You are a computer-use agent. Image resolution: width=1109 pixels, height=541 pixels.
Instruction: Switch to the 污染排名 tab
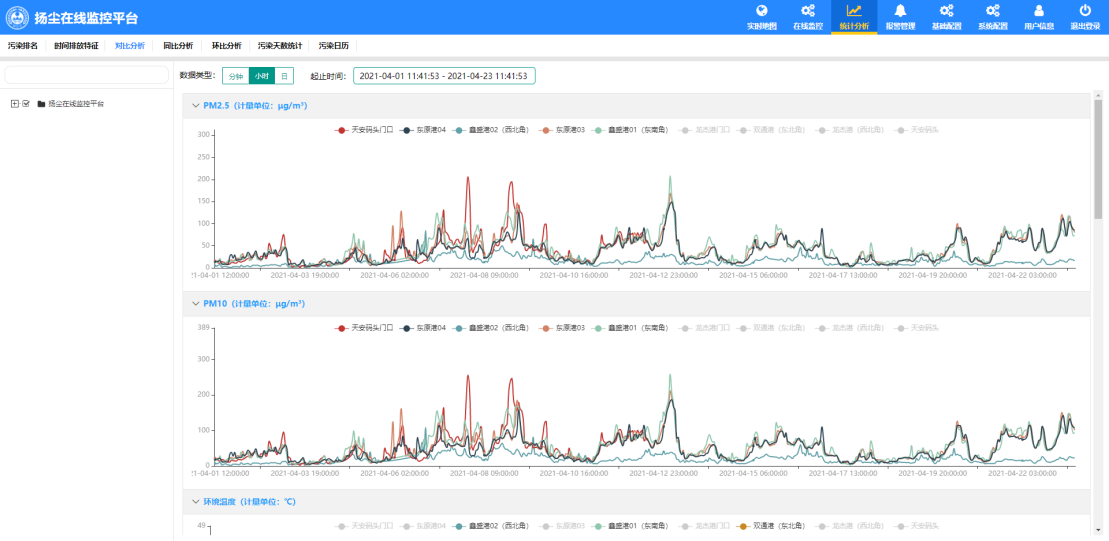click(23, 46)
